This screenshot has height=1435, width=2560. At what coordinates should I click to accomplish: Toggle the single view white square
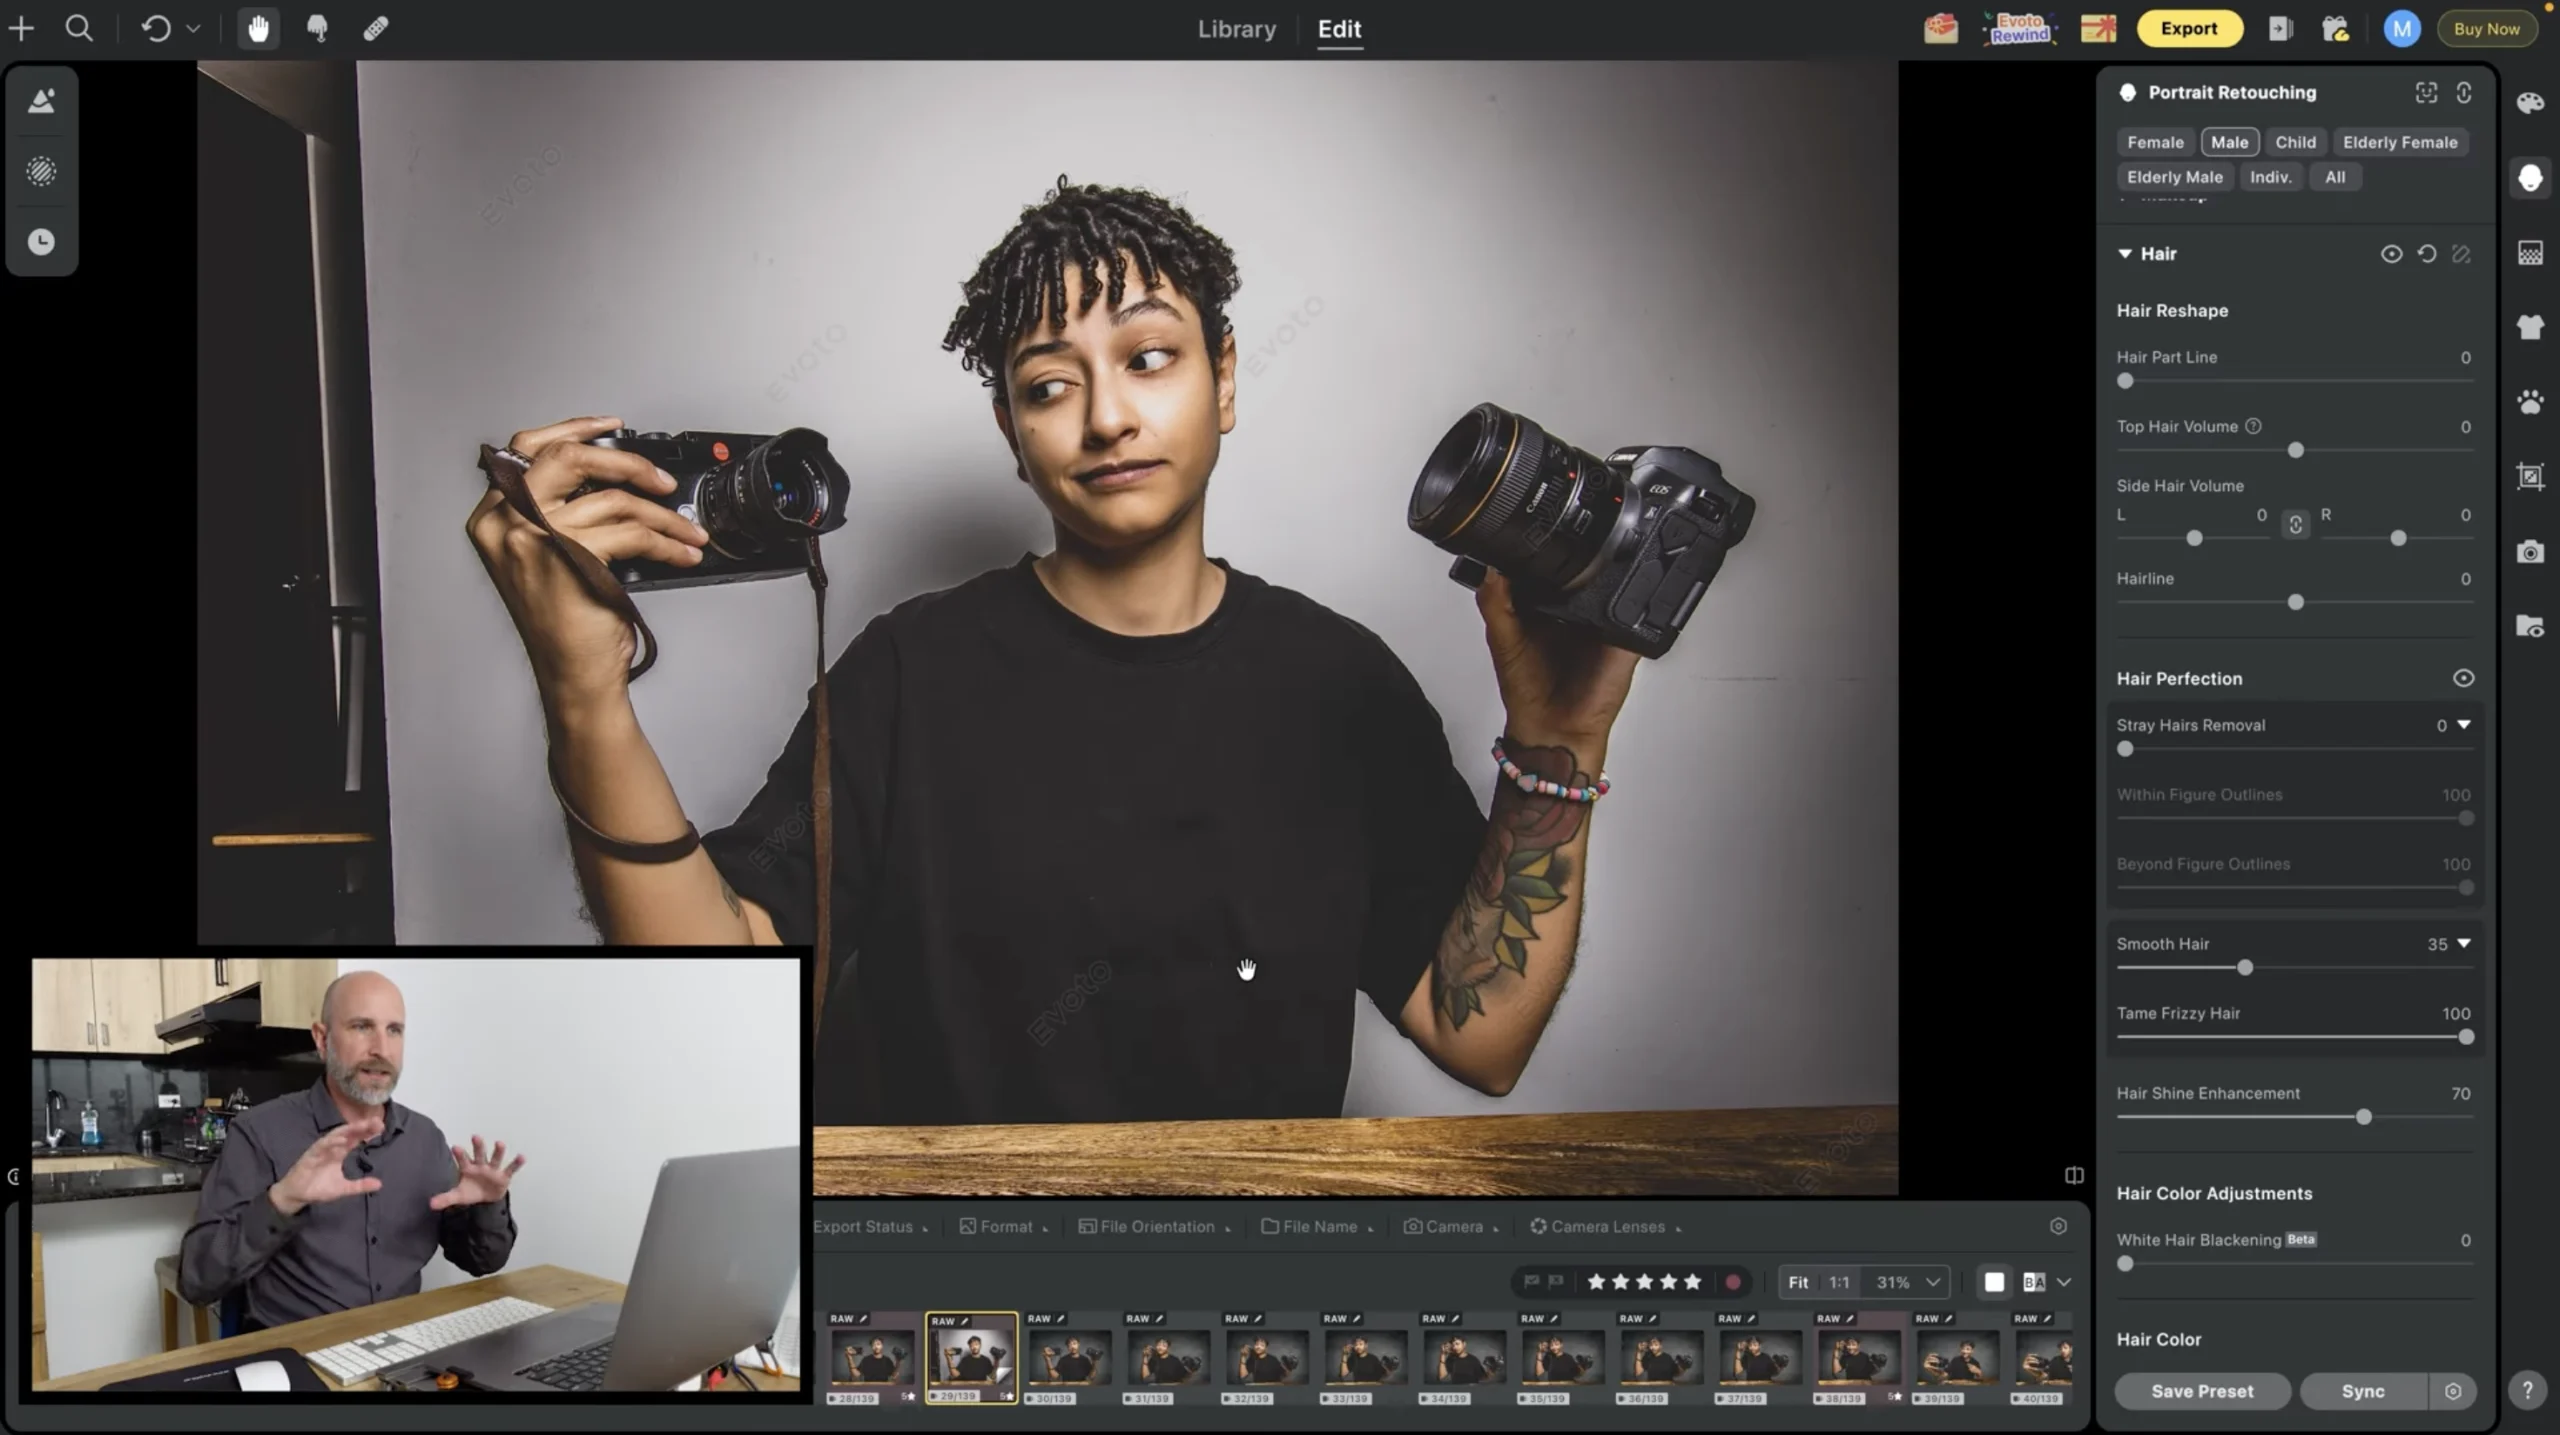(1994, 1282)
